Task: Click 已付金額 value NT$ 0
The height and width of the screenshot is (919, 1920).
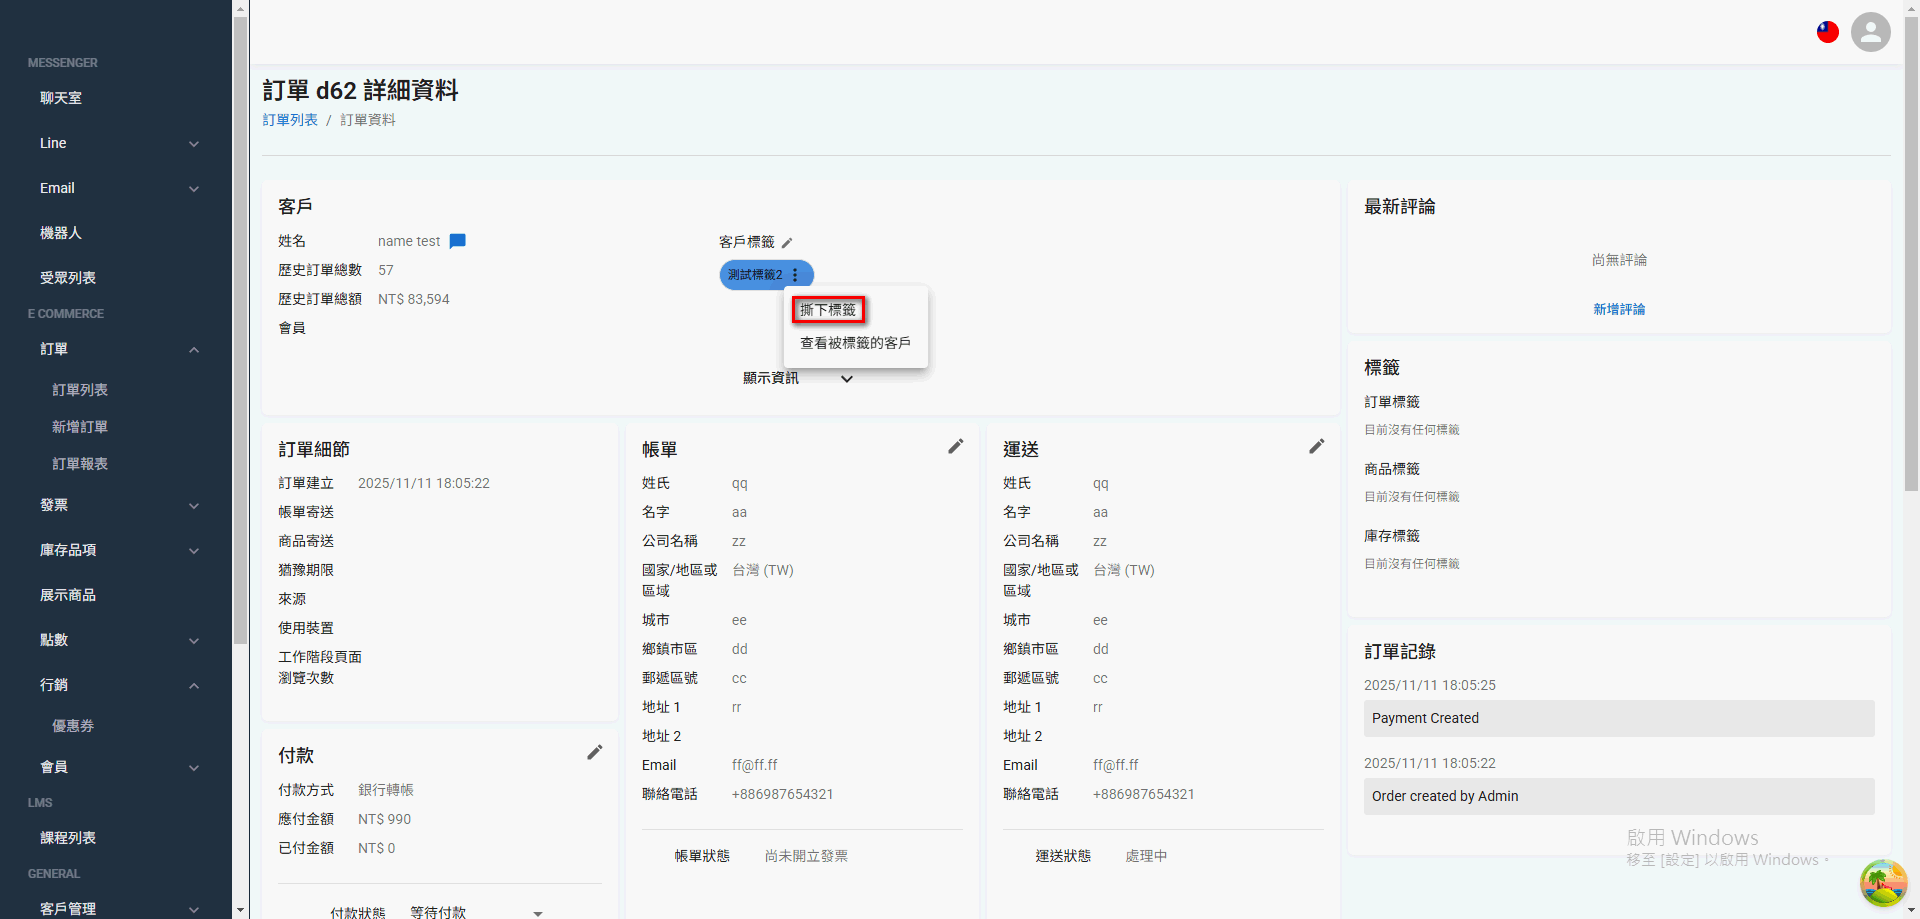Action: pyautogui.click(x=377, y=848)
